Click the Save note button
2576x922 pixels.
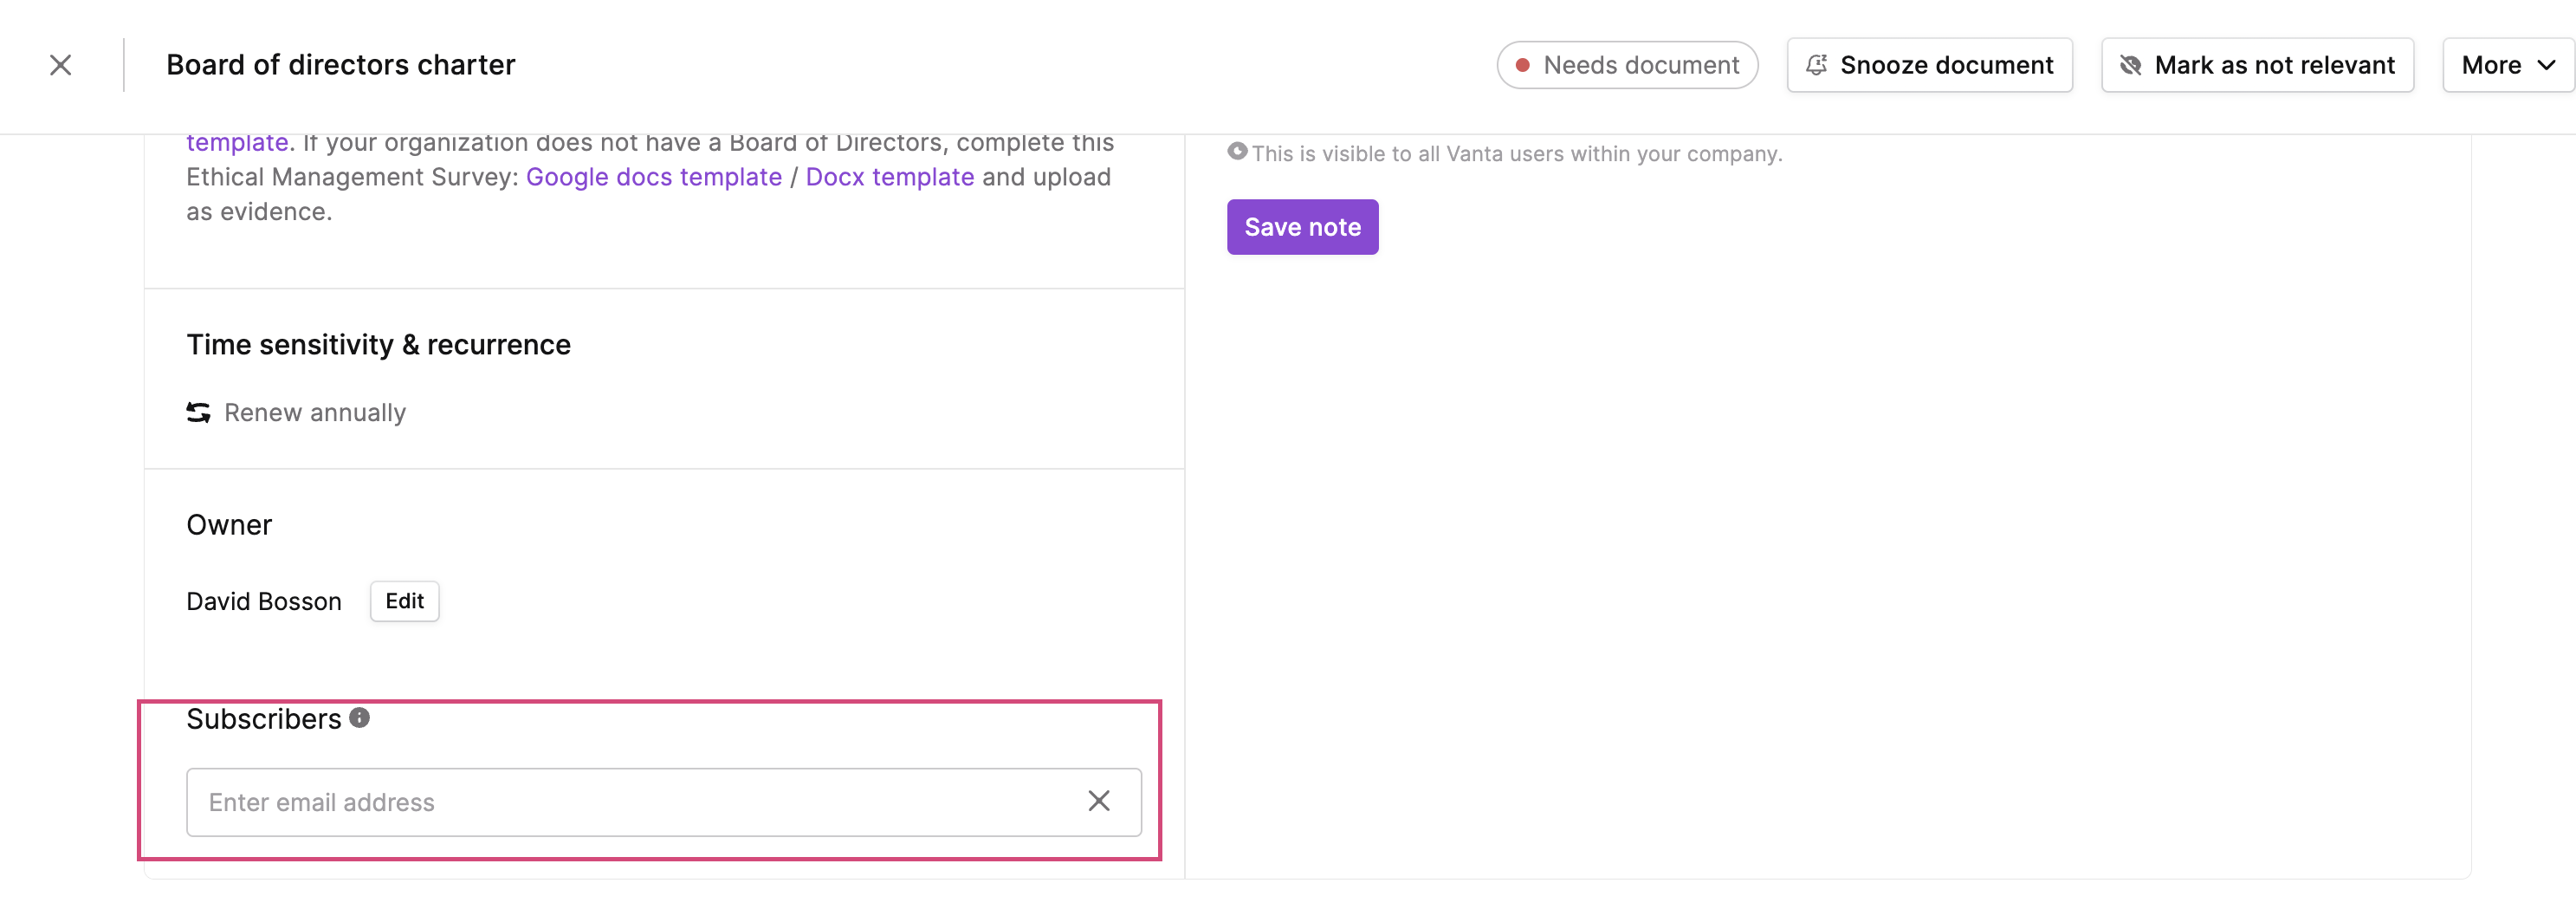(1302, 227)
